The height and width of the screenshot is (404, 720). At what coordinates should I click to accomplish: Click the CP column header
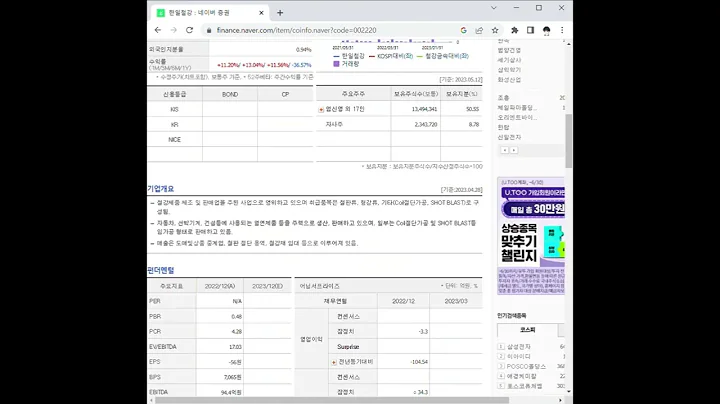(x=285, y=94)
